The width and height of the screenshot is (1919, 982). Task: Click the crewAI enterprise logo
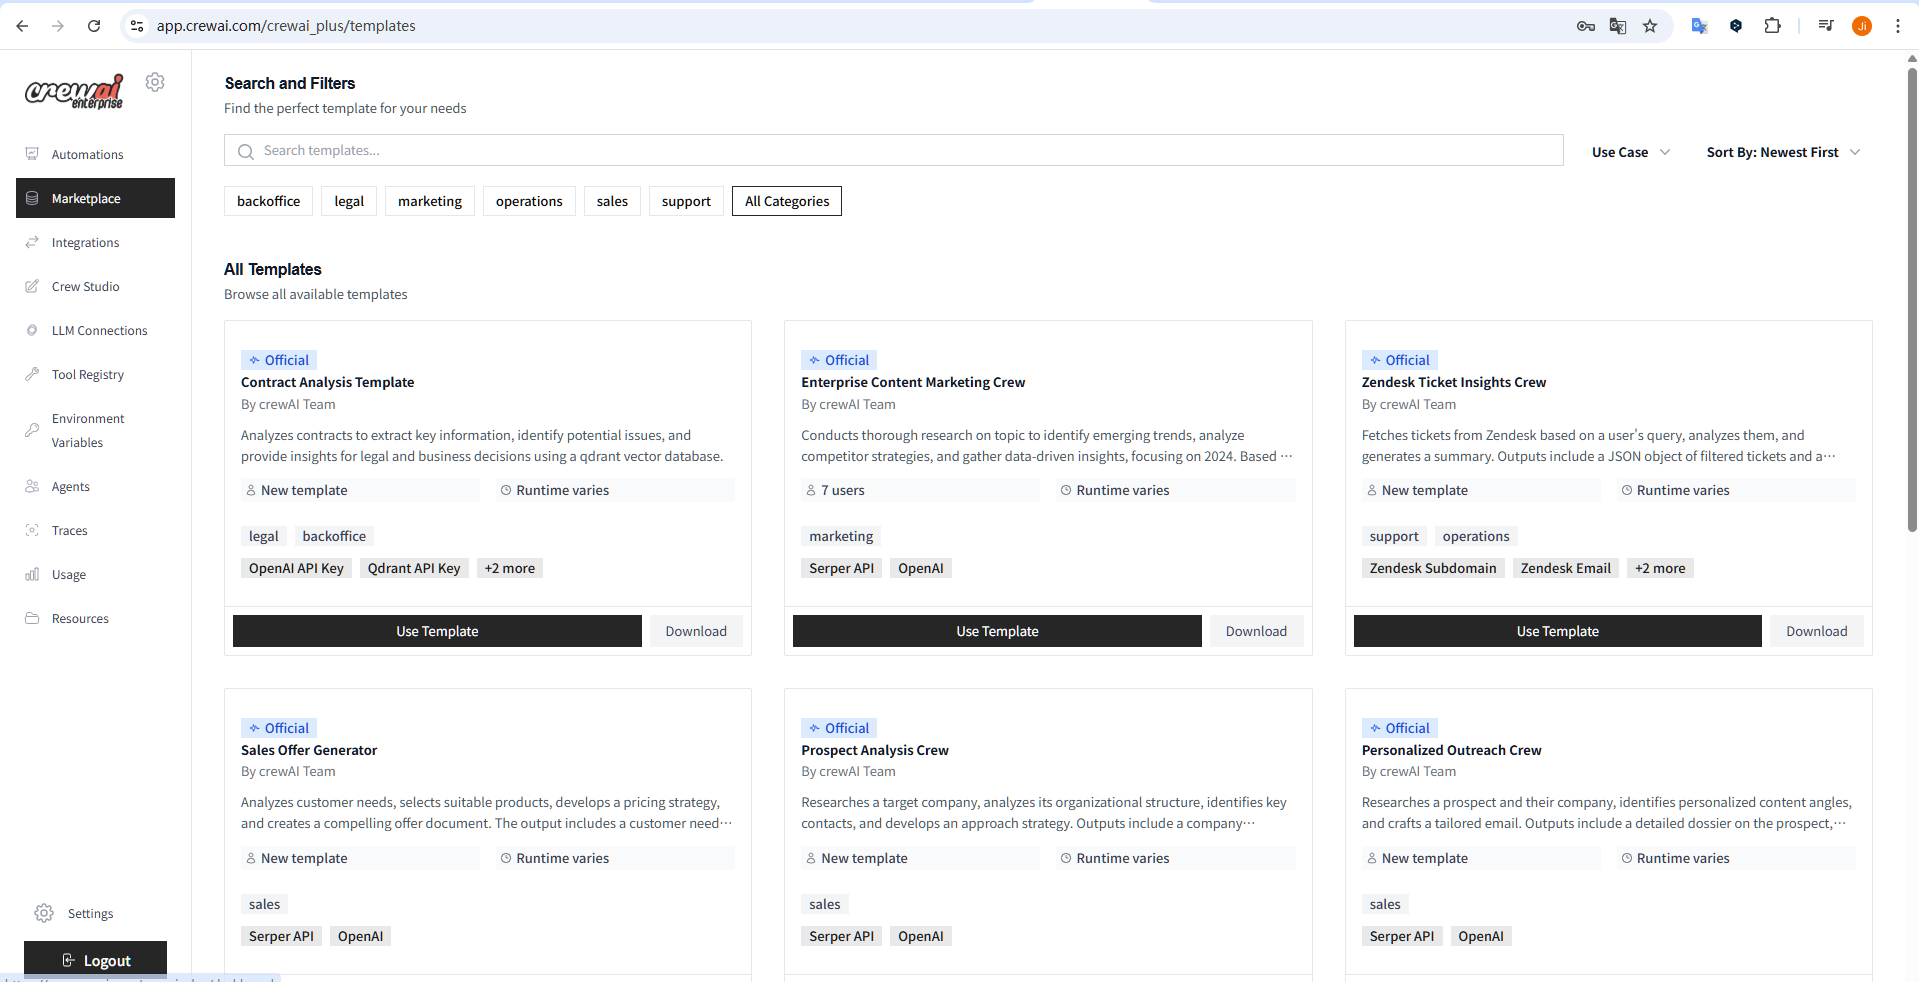74,91
